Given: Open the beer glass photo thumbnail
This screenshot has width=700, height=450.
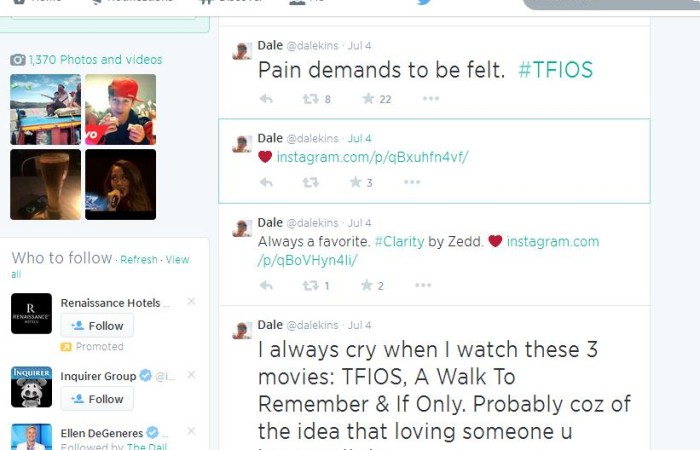Looking at the screenshot, I should pos(46,184).
